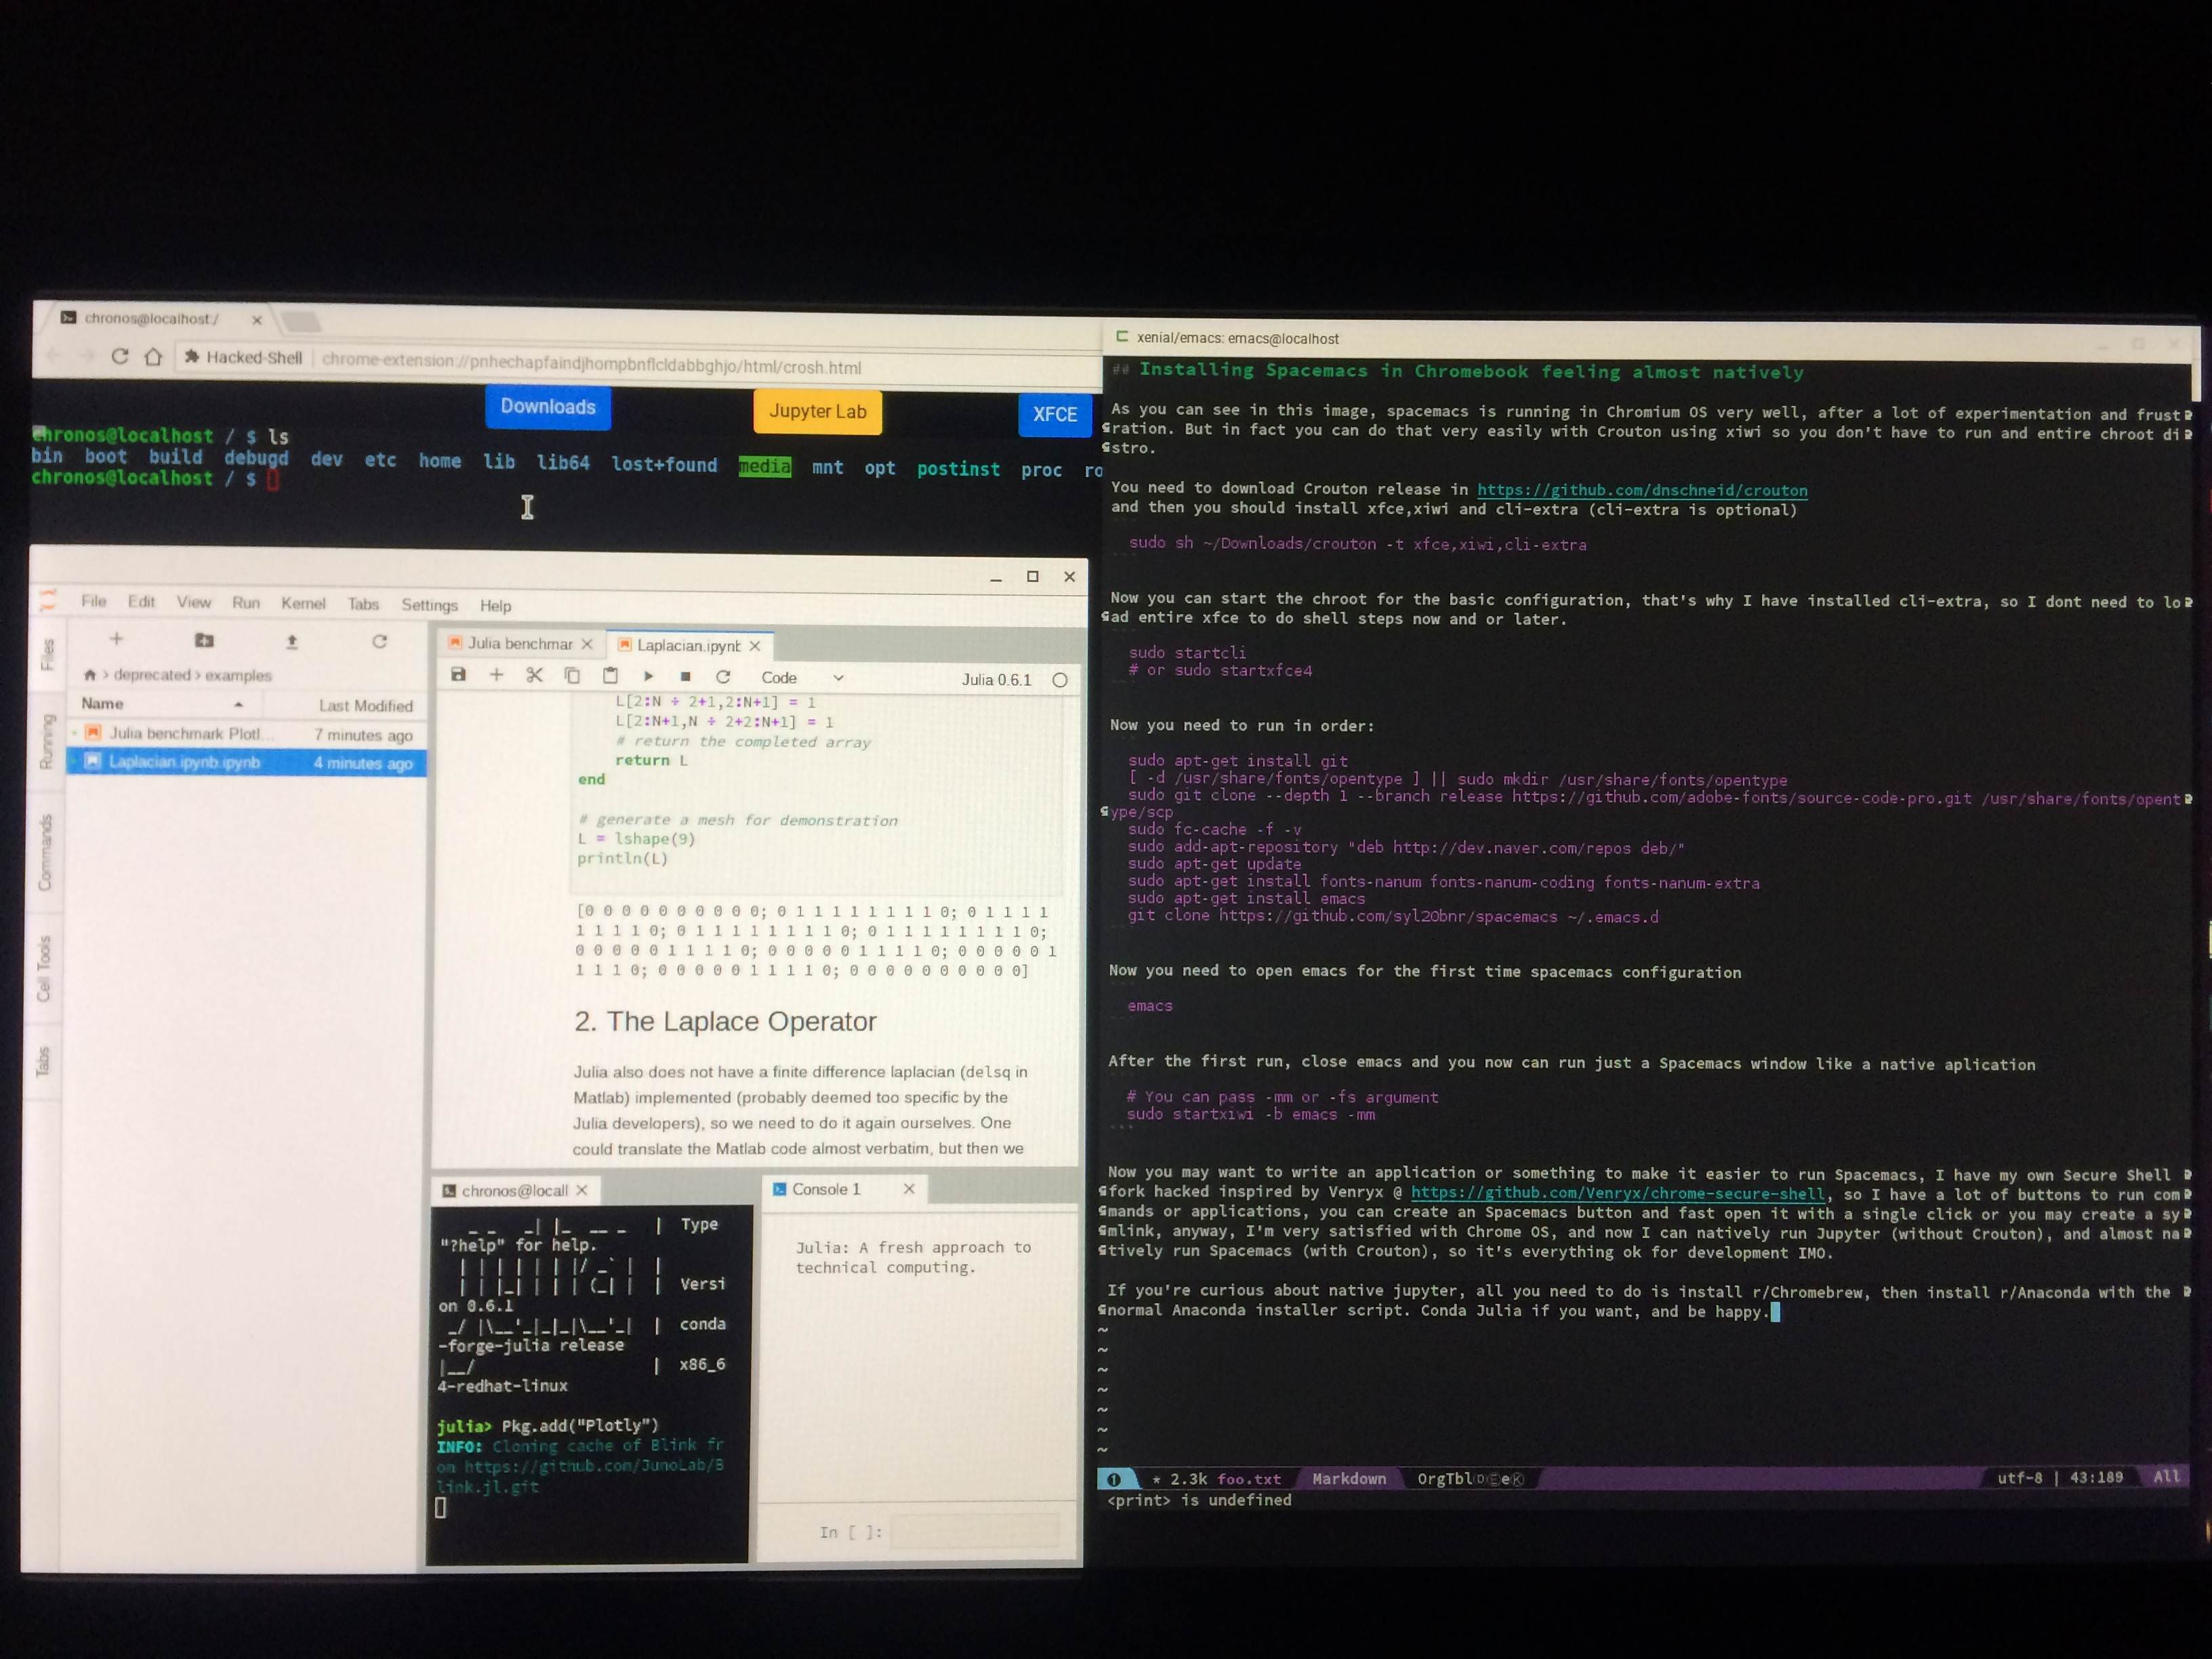Save the notebook with the floppy icon
The width and height of the screenshot is (2212, 1659).
click(x=458, y=675)
